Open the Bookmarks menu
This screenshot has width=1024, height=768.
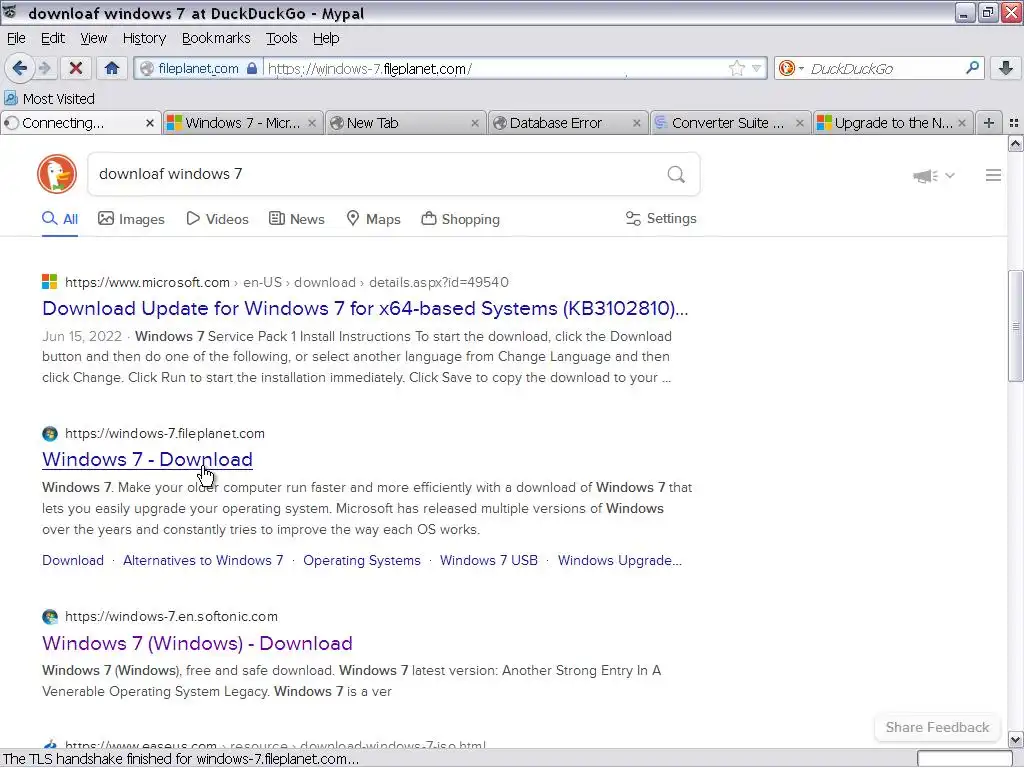coord(216,38)
